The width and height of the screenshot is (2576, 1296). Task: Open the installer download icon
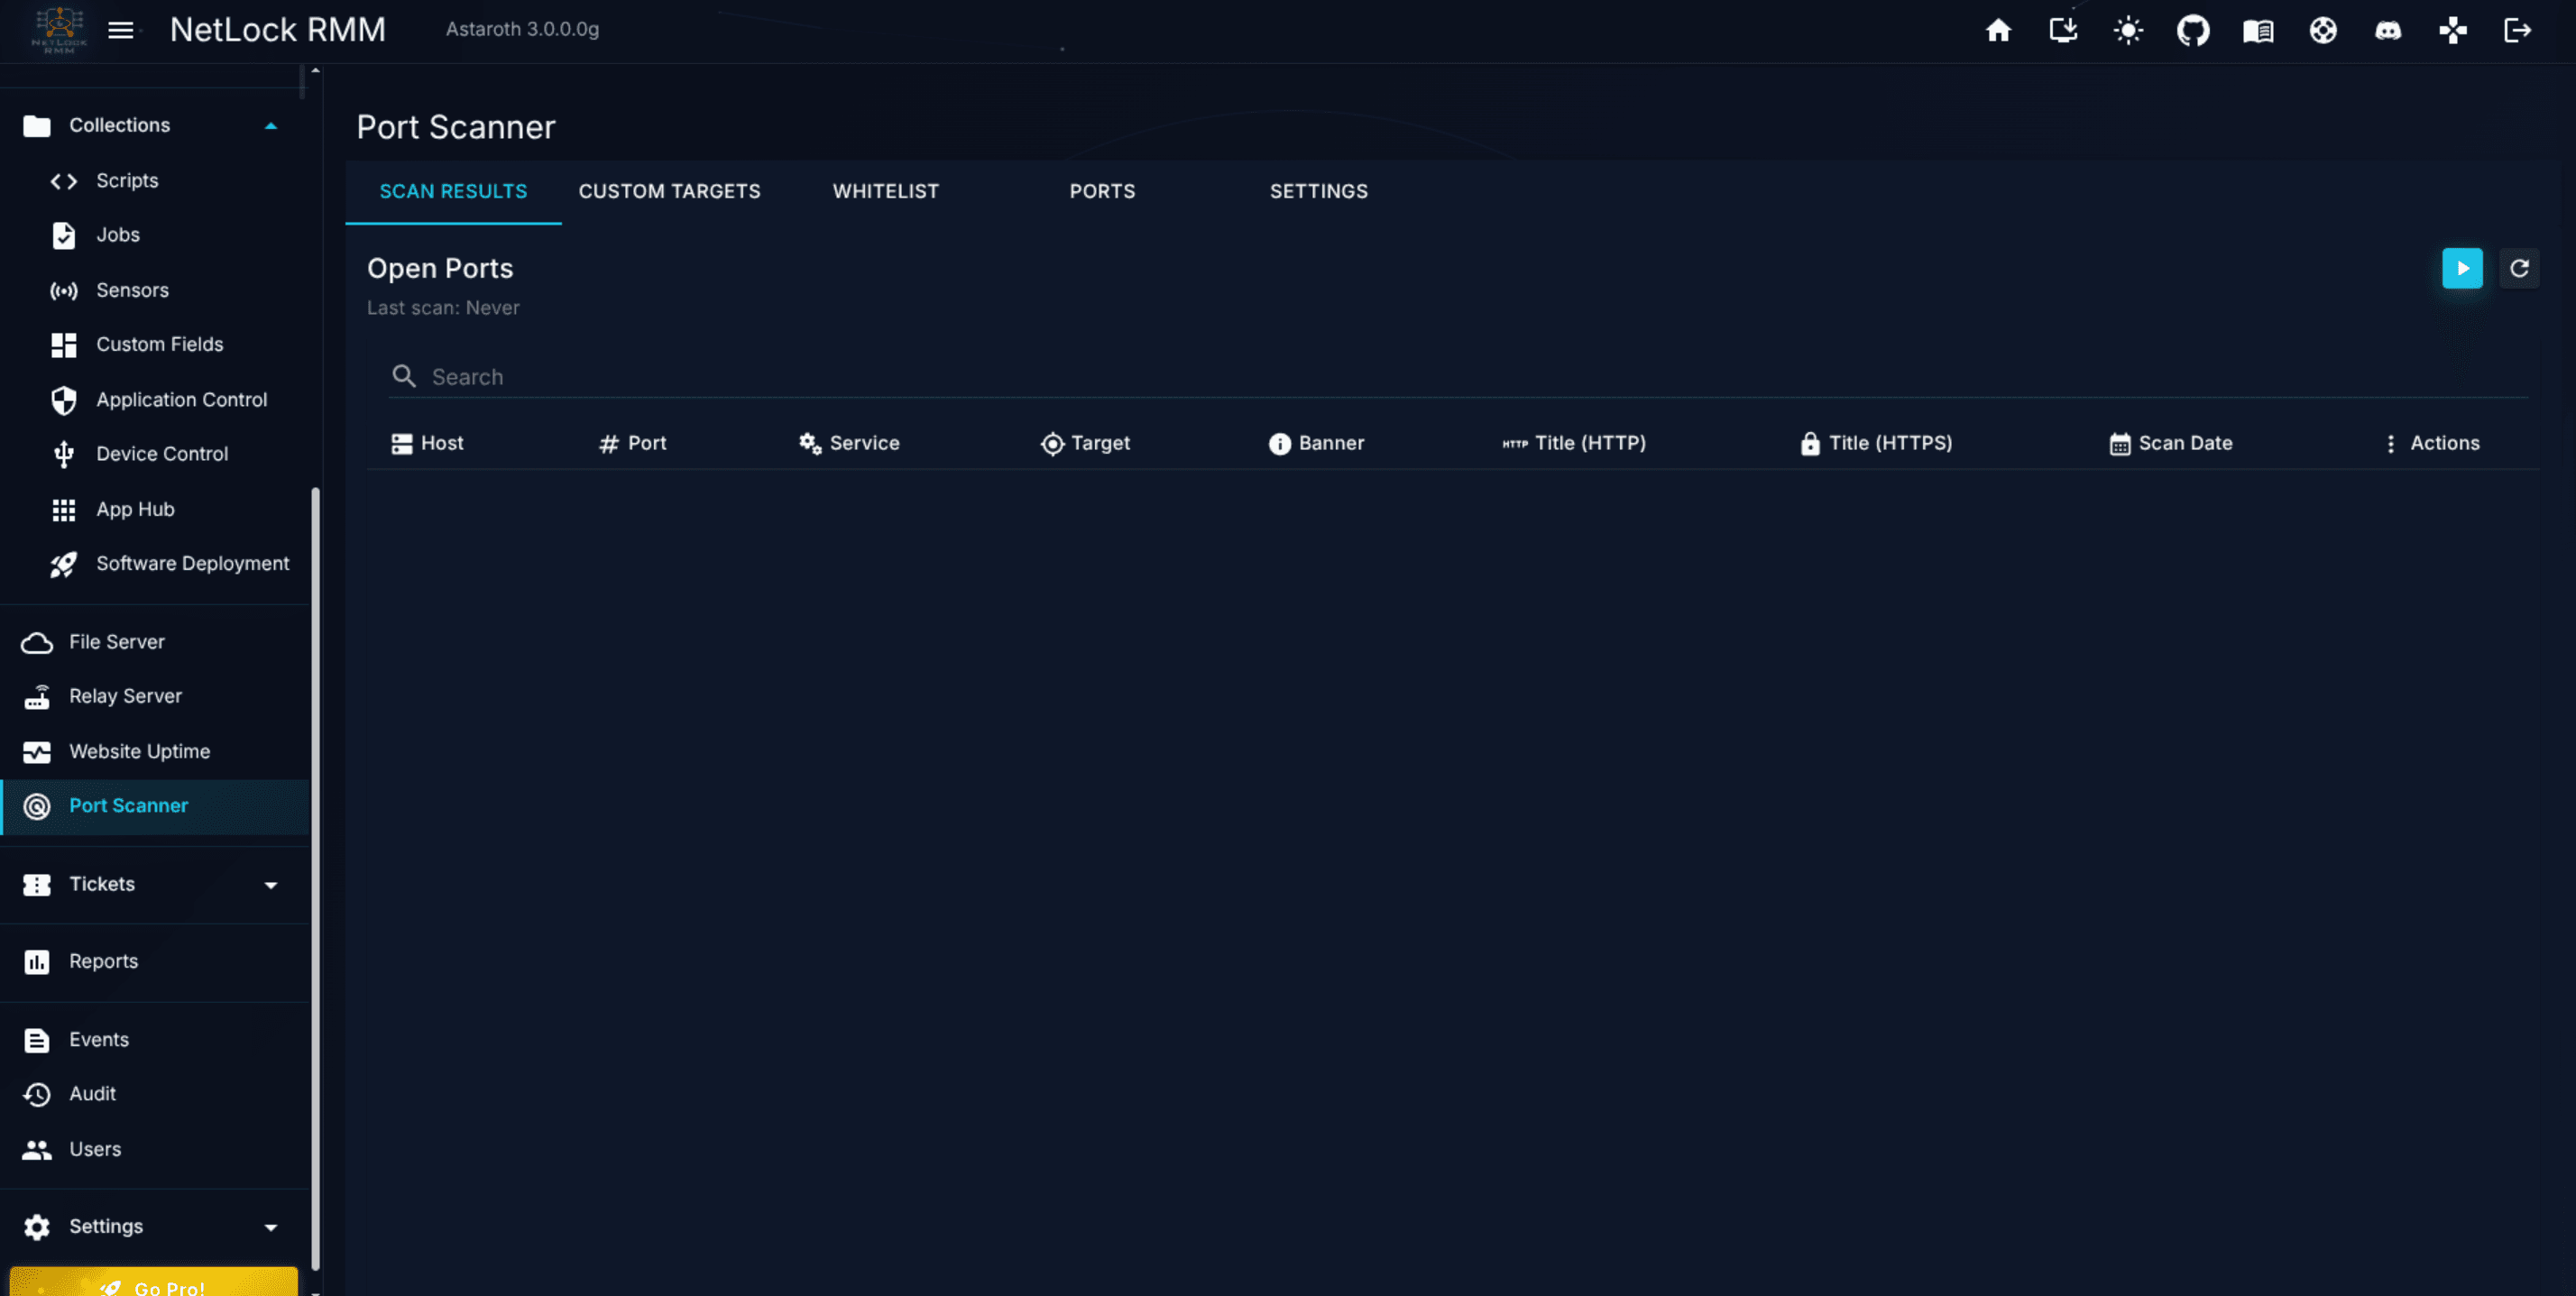(2063, 30)
